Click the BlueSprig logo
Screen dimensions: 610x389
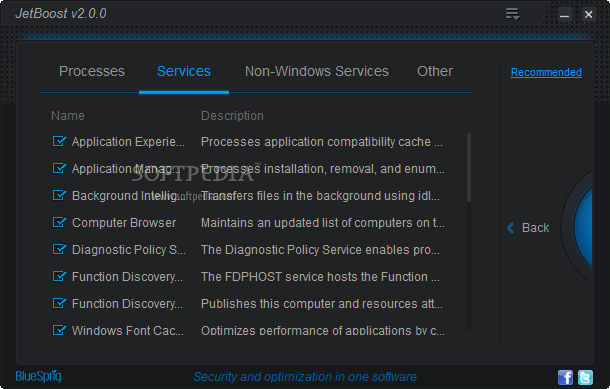click(38, 377)
